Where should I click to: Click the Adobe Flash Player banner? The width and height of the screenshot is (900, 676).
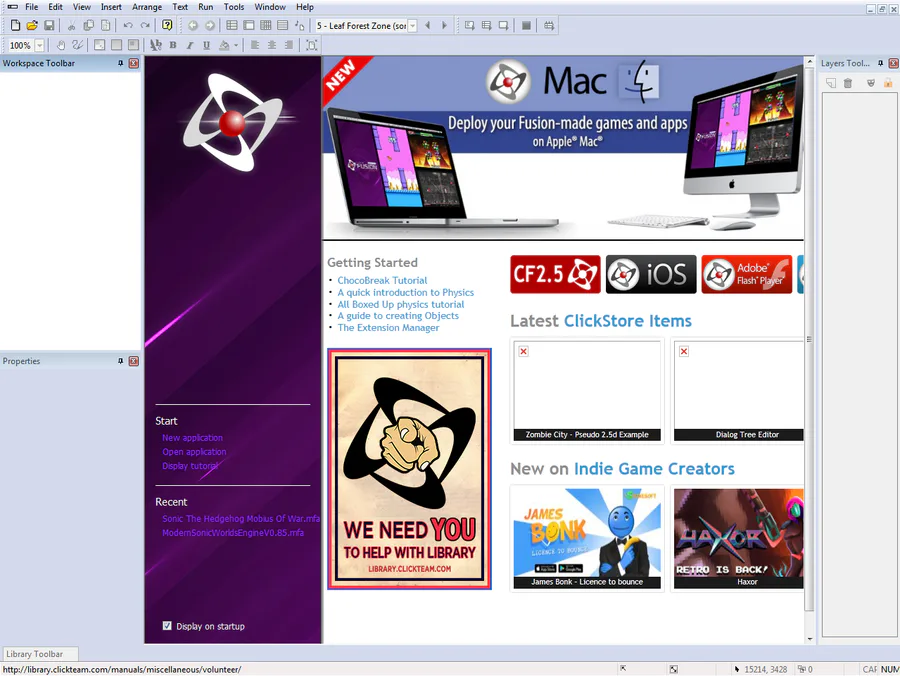(747, 274)
